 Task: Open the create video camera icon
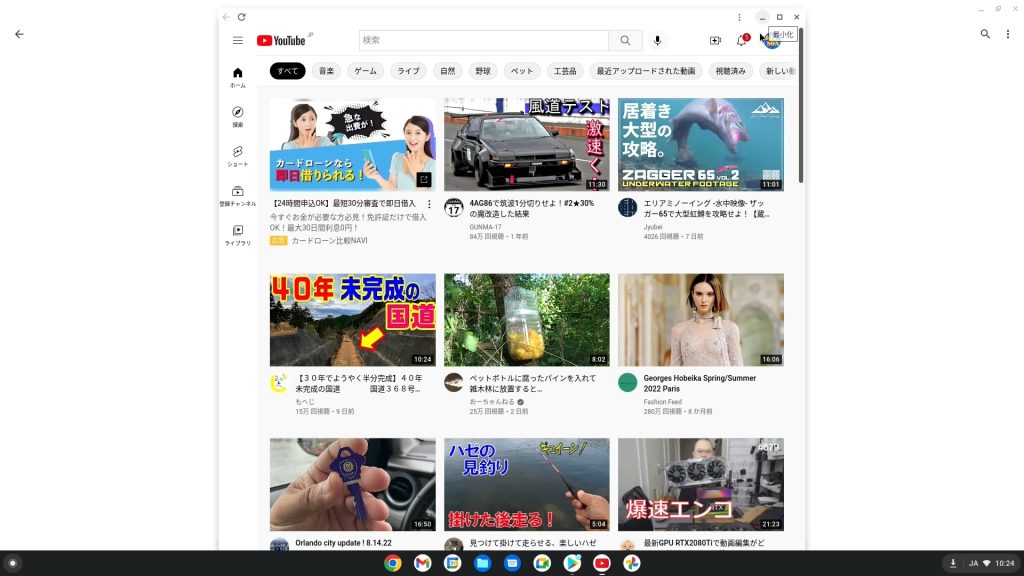(715, 41)
